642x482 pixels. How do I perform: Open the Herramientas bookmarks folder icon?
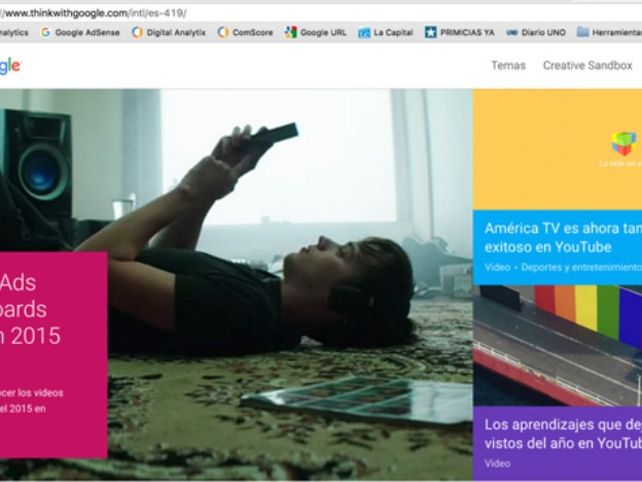[583, 32]
